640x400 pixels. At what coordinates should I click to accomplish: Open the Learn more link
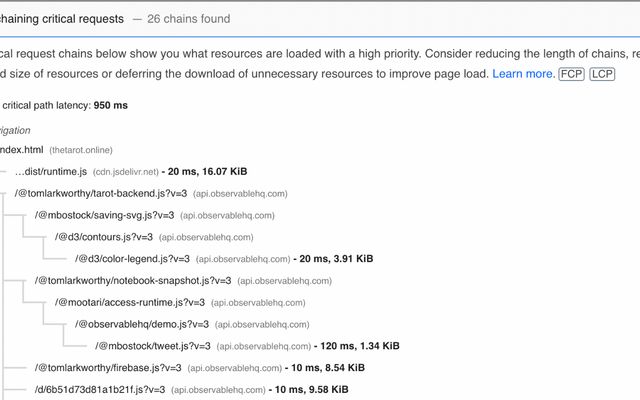(x=523, y=74)
